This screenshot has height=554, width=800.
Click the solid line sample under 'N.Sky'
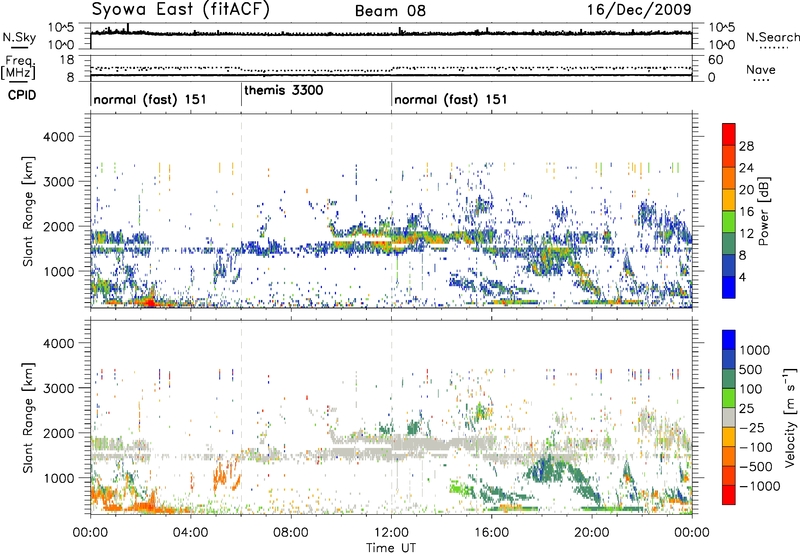[x=19, y=47]
